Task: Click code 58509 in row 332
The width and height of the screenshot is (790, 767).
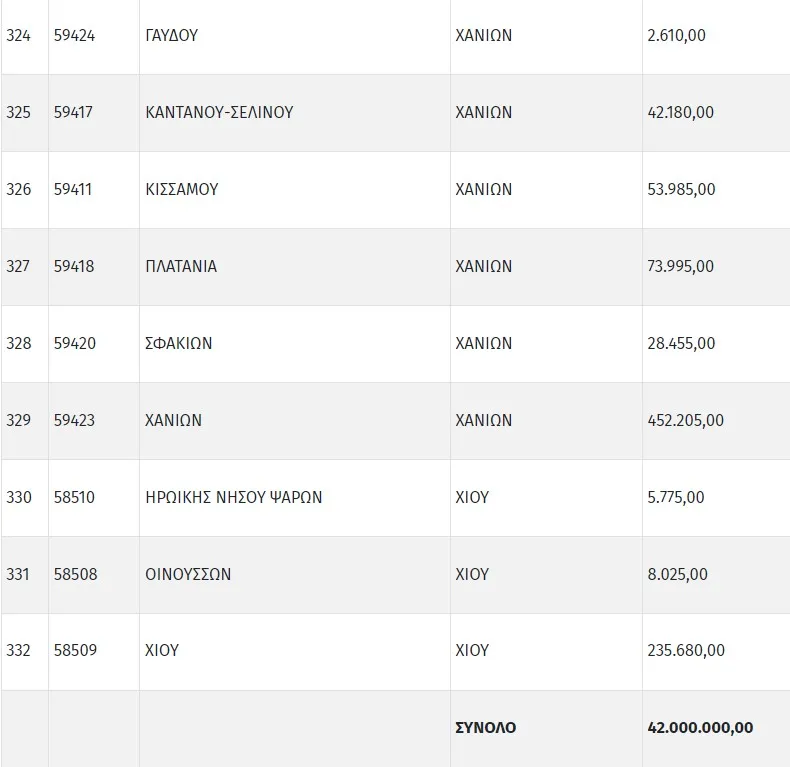Action: tap(75, 650)
